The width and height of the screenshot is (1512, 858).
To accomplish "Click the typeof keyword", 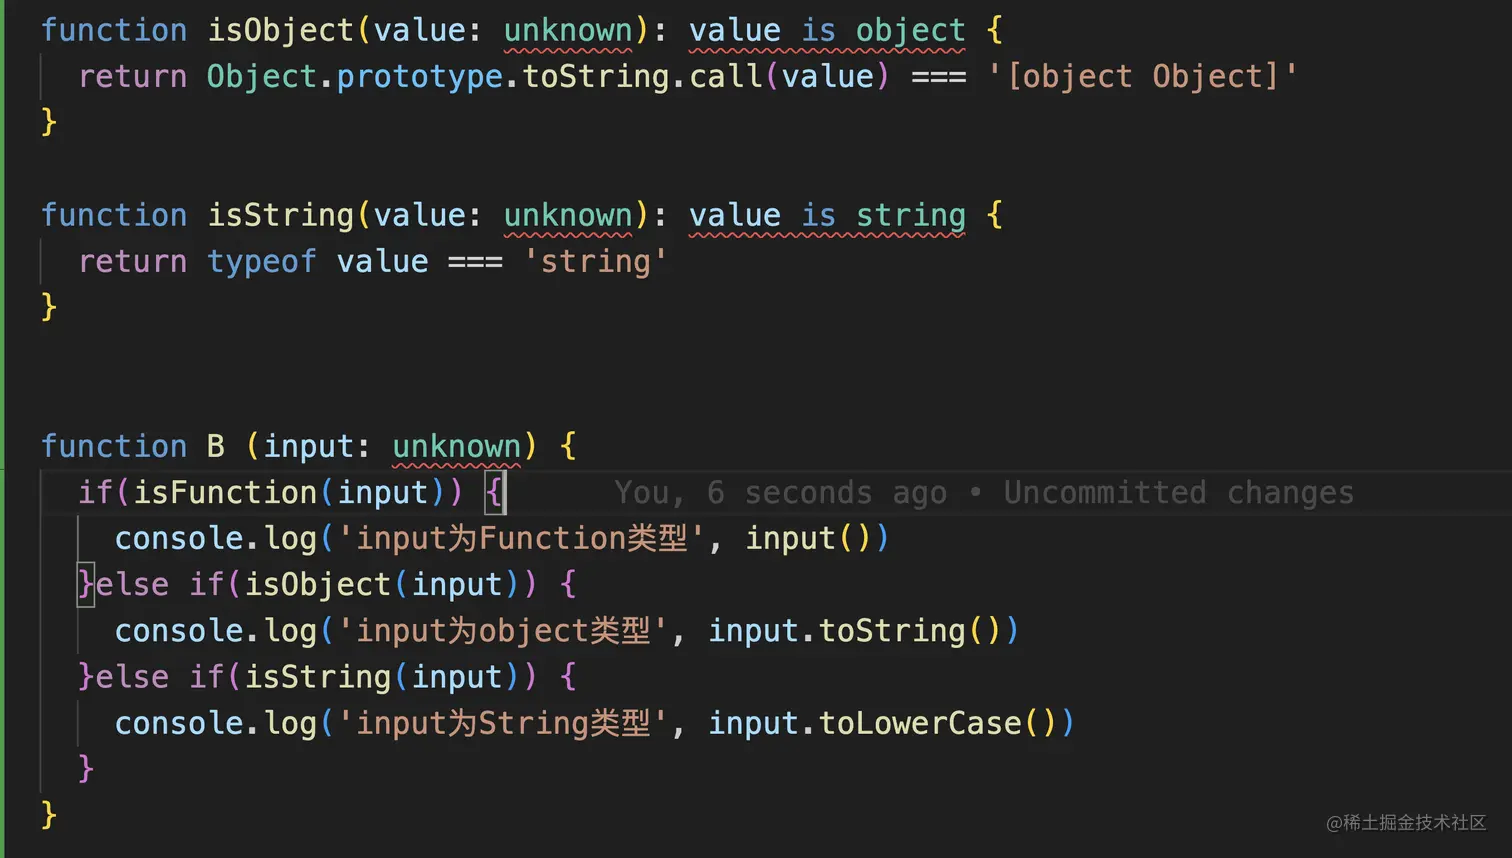I will pyautogui.click(x=261, y=262).
